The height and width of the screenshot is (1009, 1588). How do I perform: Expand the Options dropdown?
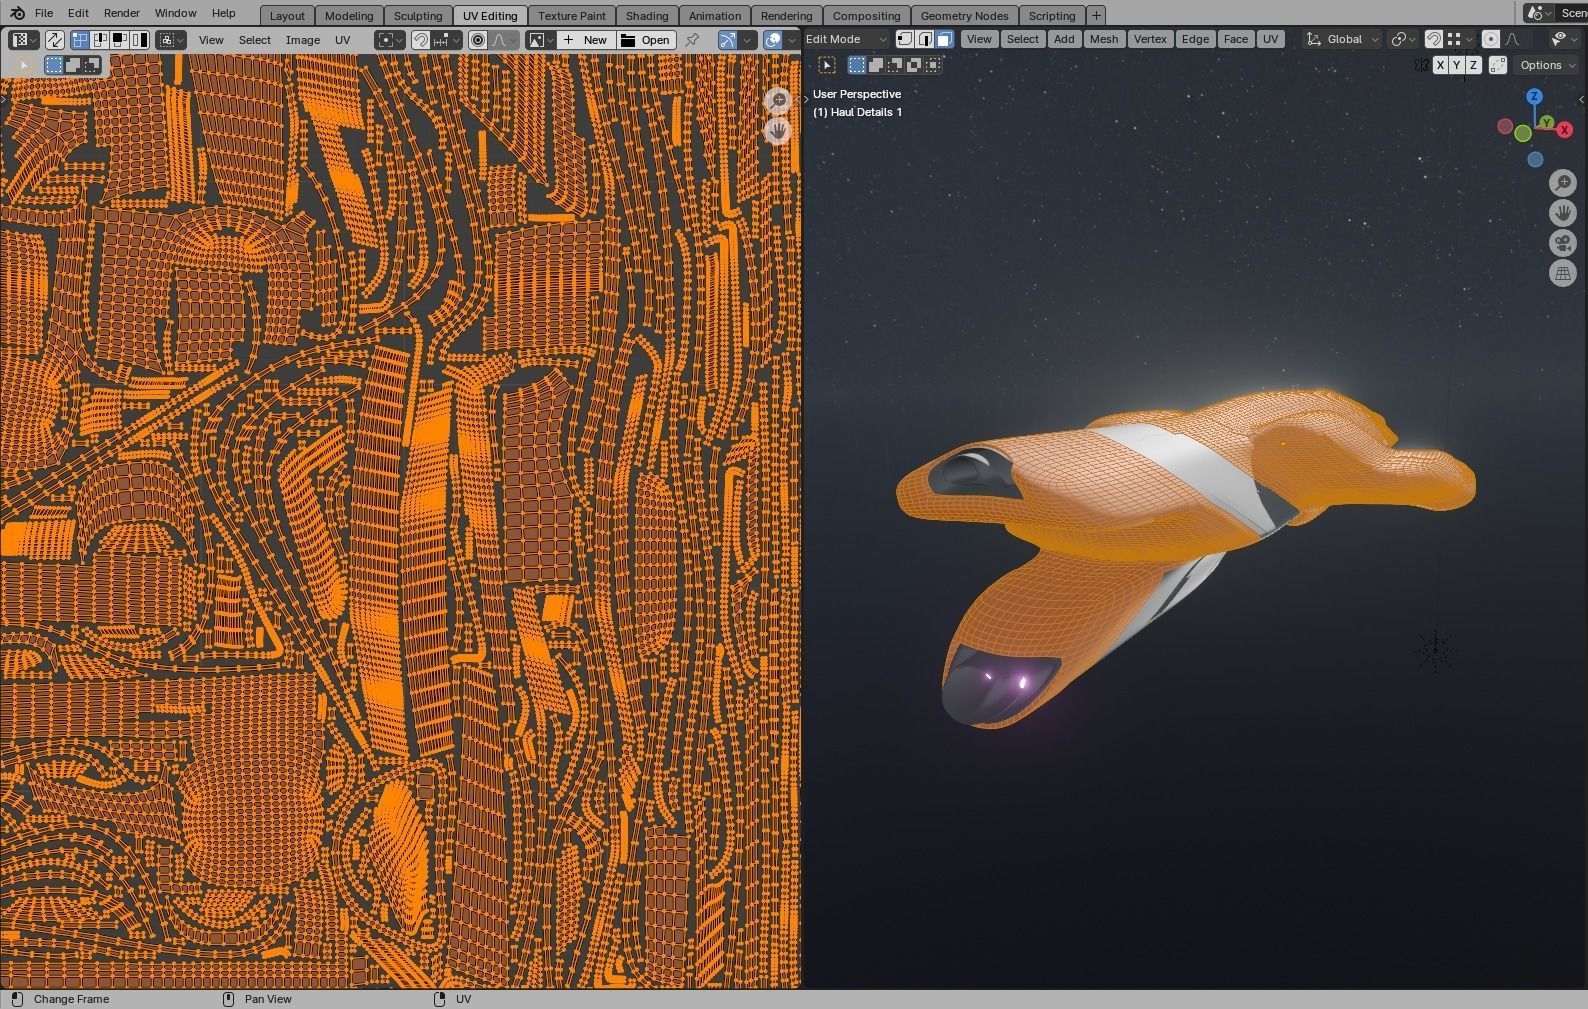(1547, 65)
